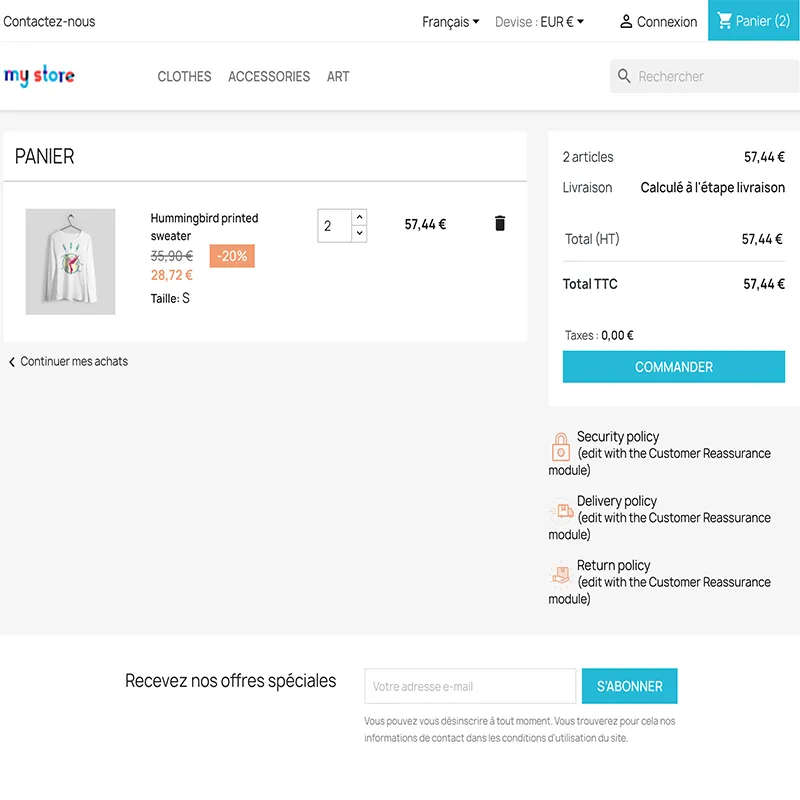Click the user Connexion icon
The width and height of the screenshot is (800, 800).
tap(626, 21)
